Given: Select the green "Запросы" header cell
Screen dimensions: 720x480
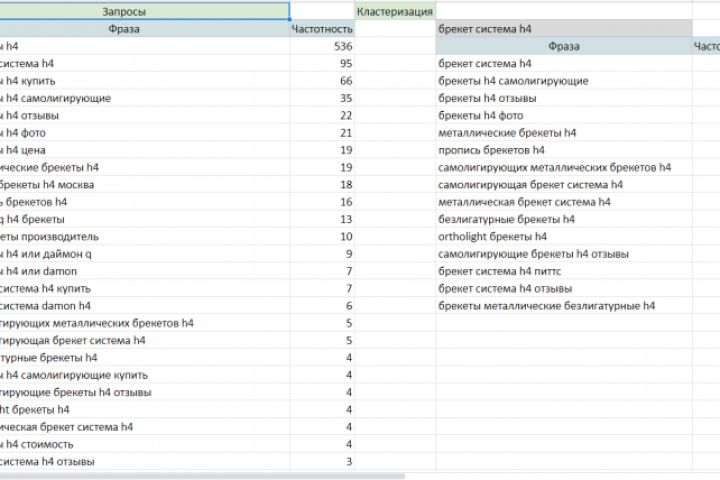Looking at the screenshot, I should (x=144, y=11).
